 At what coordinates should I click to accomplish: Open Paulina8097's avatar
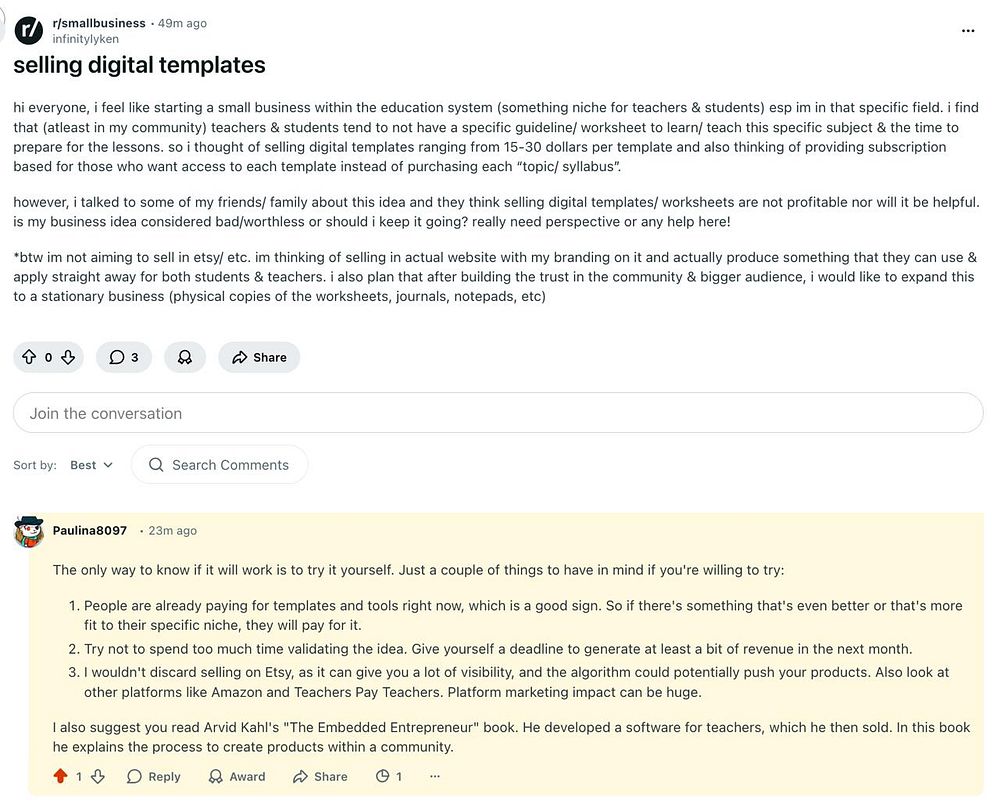pos(29,532)
